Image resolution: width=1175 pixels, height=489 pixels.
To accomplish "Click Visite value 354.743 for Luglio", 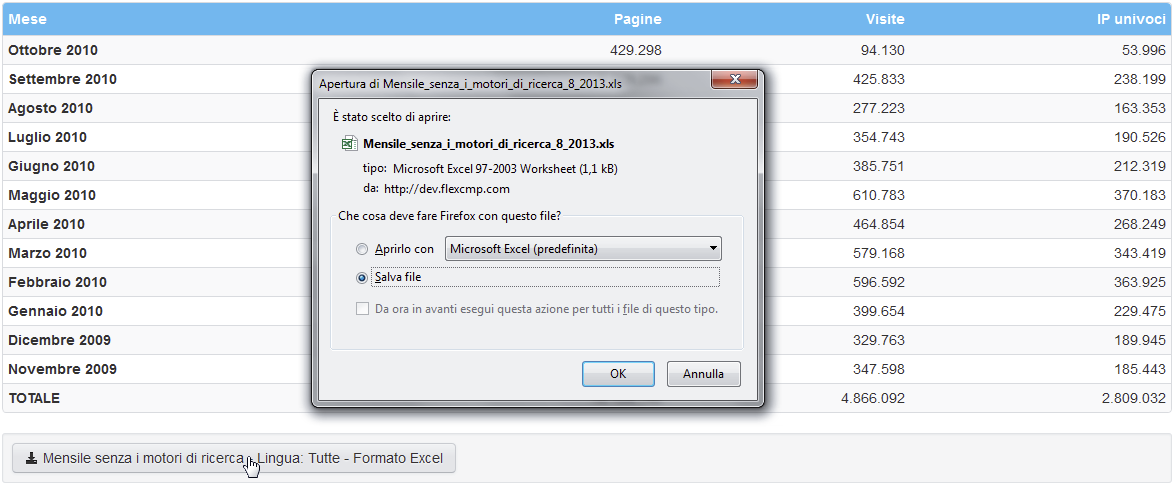I will point(879,137).
